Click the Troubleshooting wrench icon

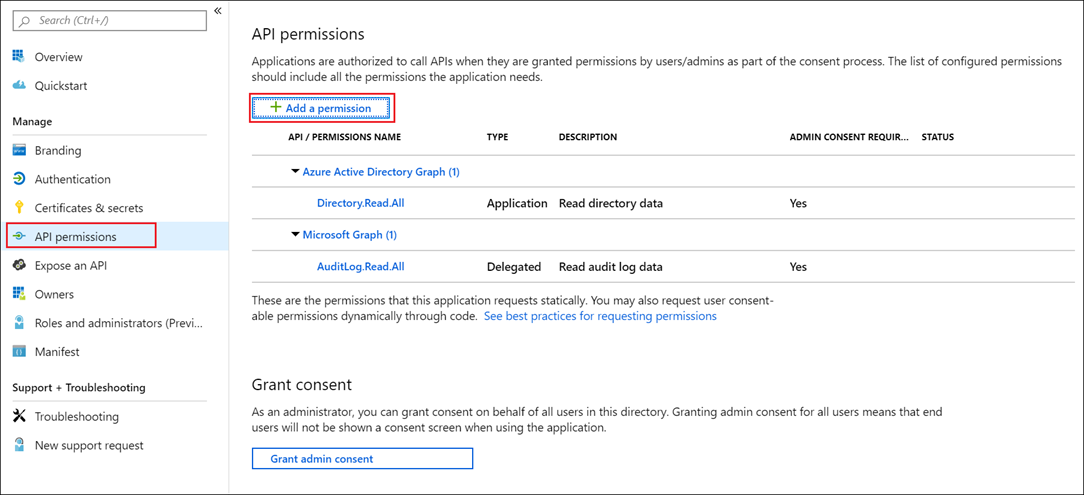point(19,416)
